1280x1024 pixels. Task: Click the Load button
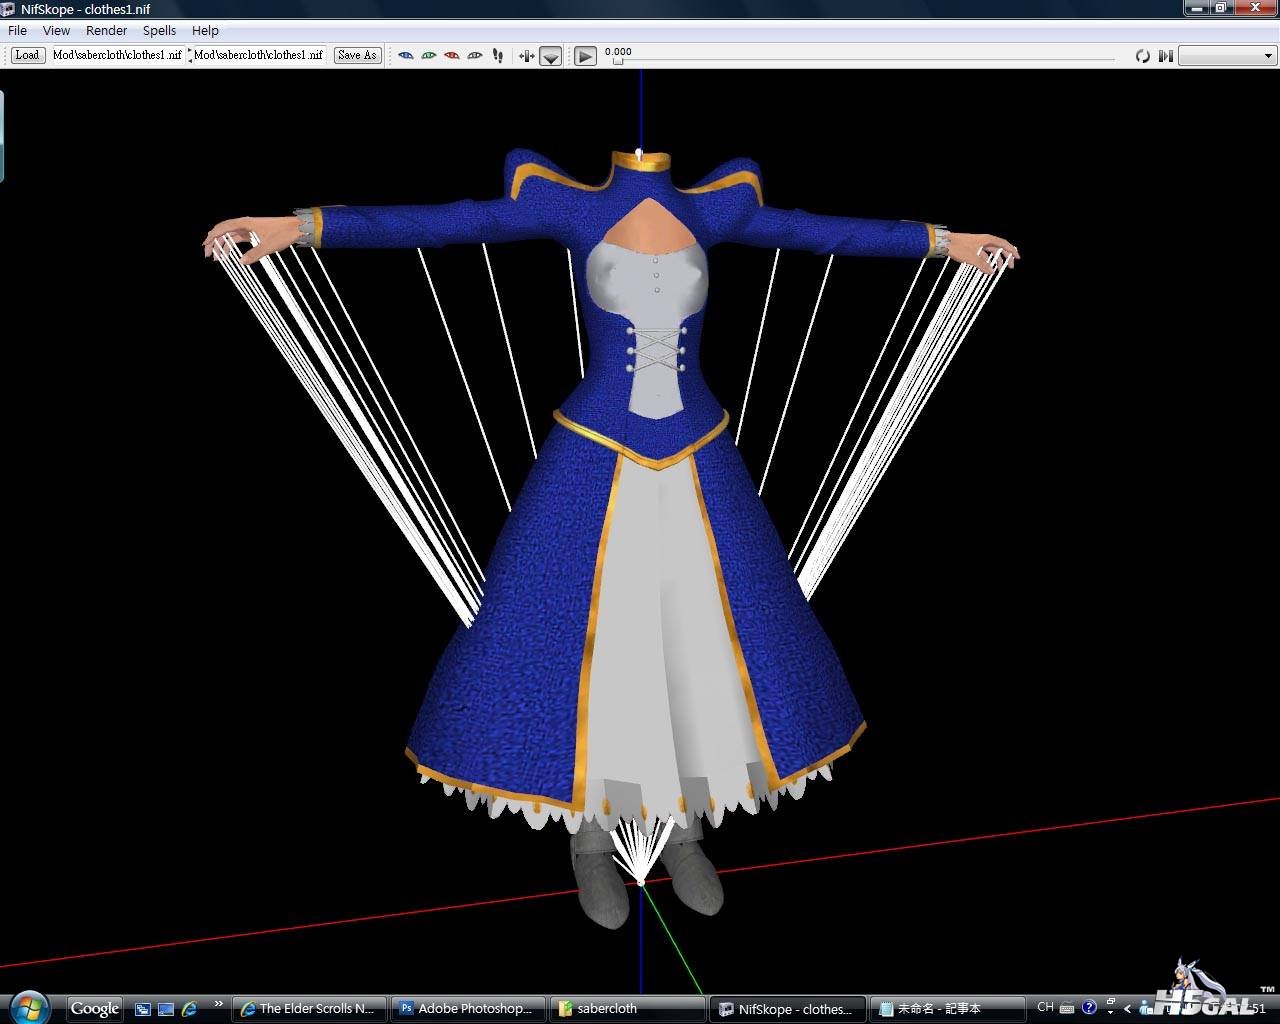pos(27,55)
